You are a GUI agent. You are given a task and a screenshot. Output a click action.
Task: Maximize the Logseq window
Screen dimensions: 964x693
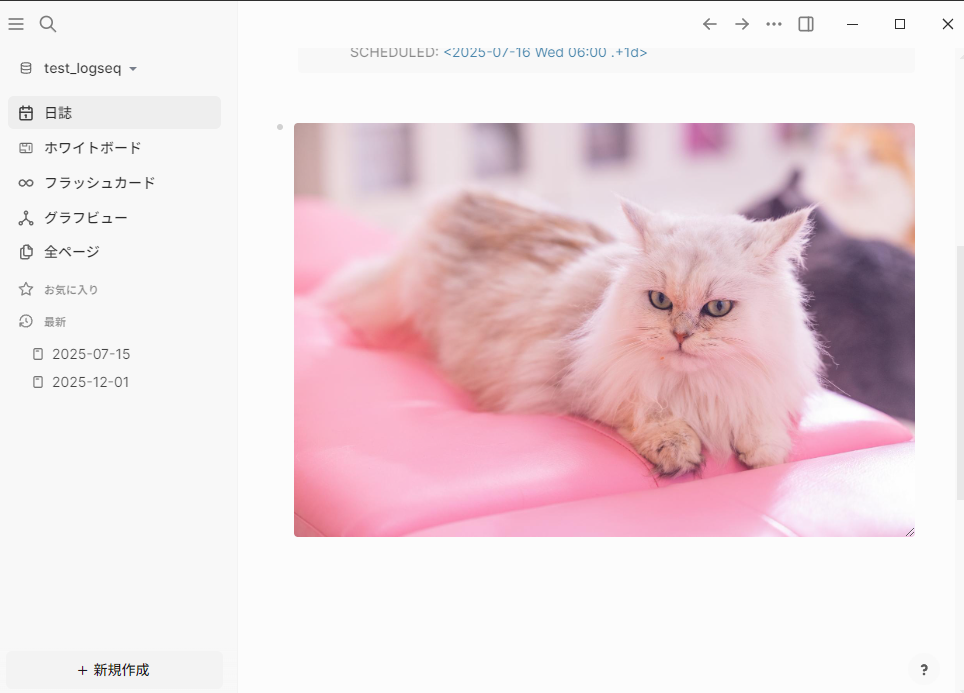coord(899,24)
